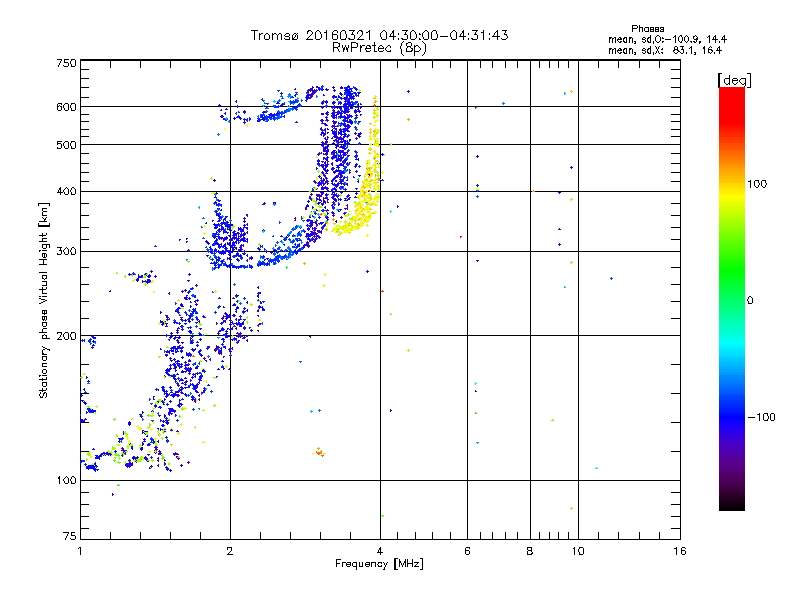Click the x-axis tick label '16'
The width and height of the screenshot is (800, 600).
[x=680, y=551]
